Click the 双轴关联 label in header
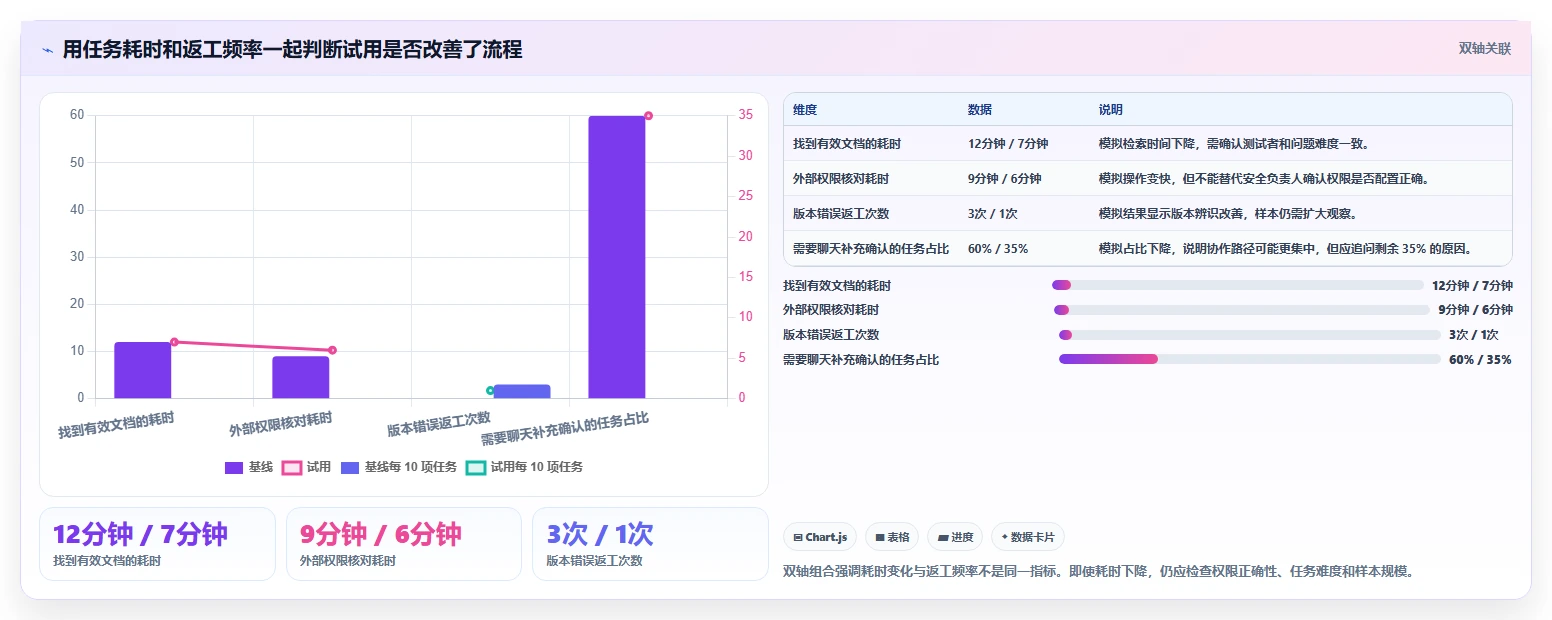Image resolution: width=1552 pixels, height=620 pixels. click(1484, 49)
